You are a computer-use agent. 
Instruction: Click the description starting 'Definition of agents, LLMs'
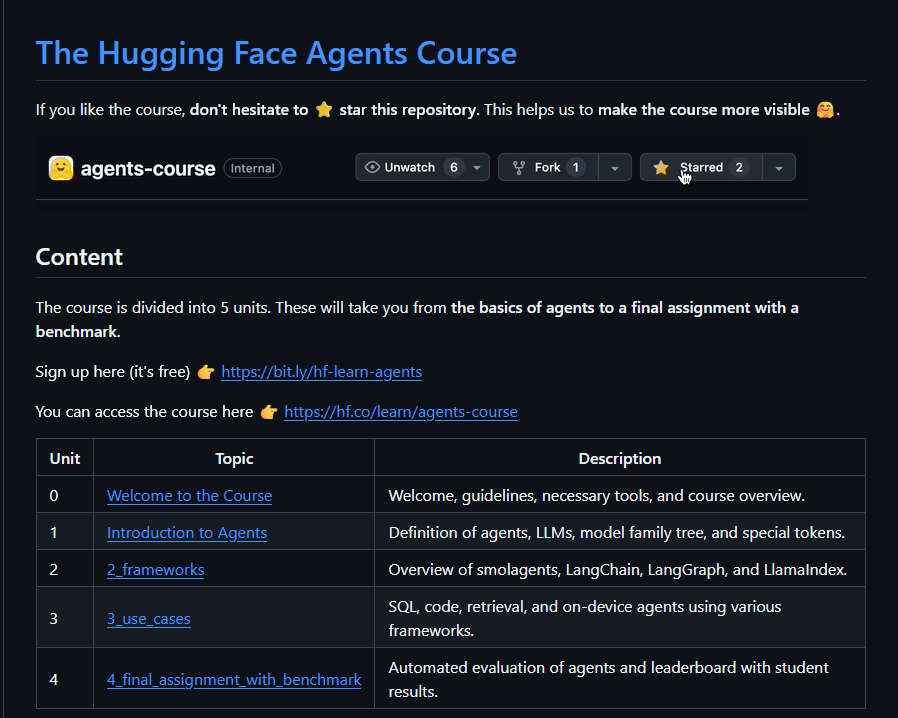pyautogui.click(x=617, y=532)
